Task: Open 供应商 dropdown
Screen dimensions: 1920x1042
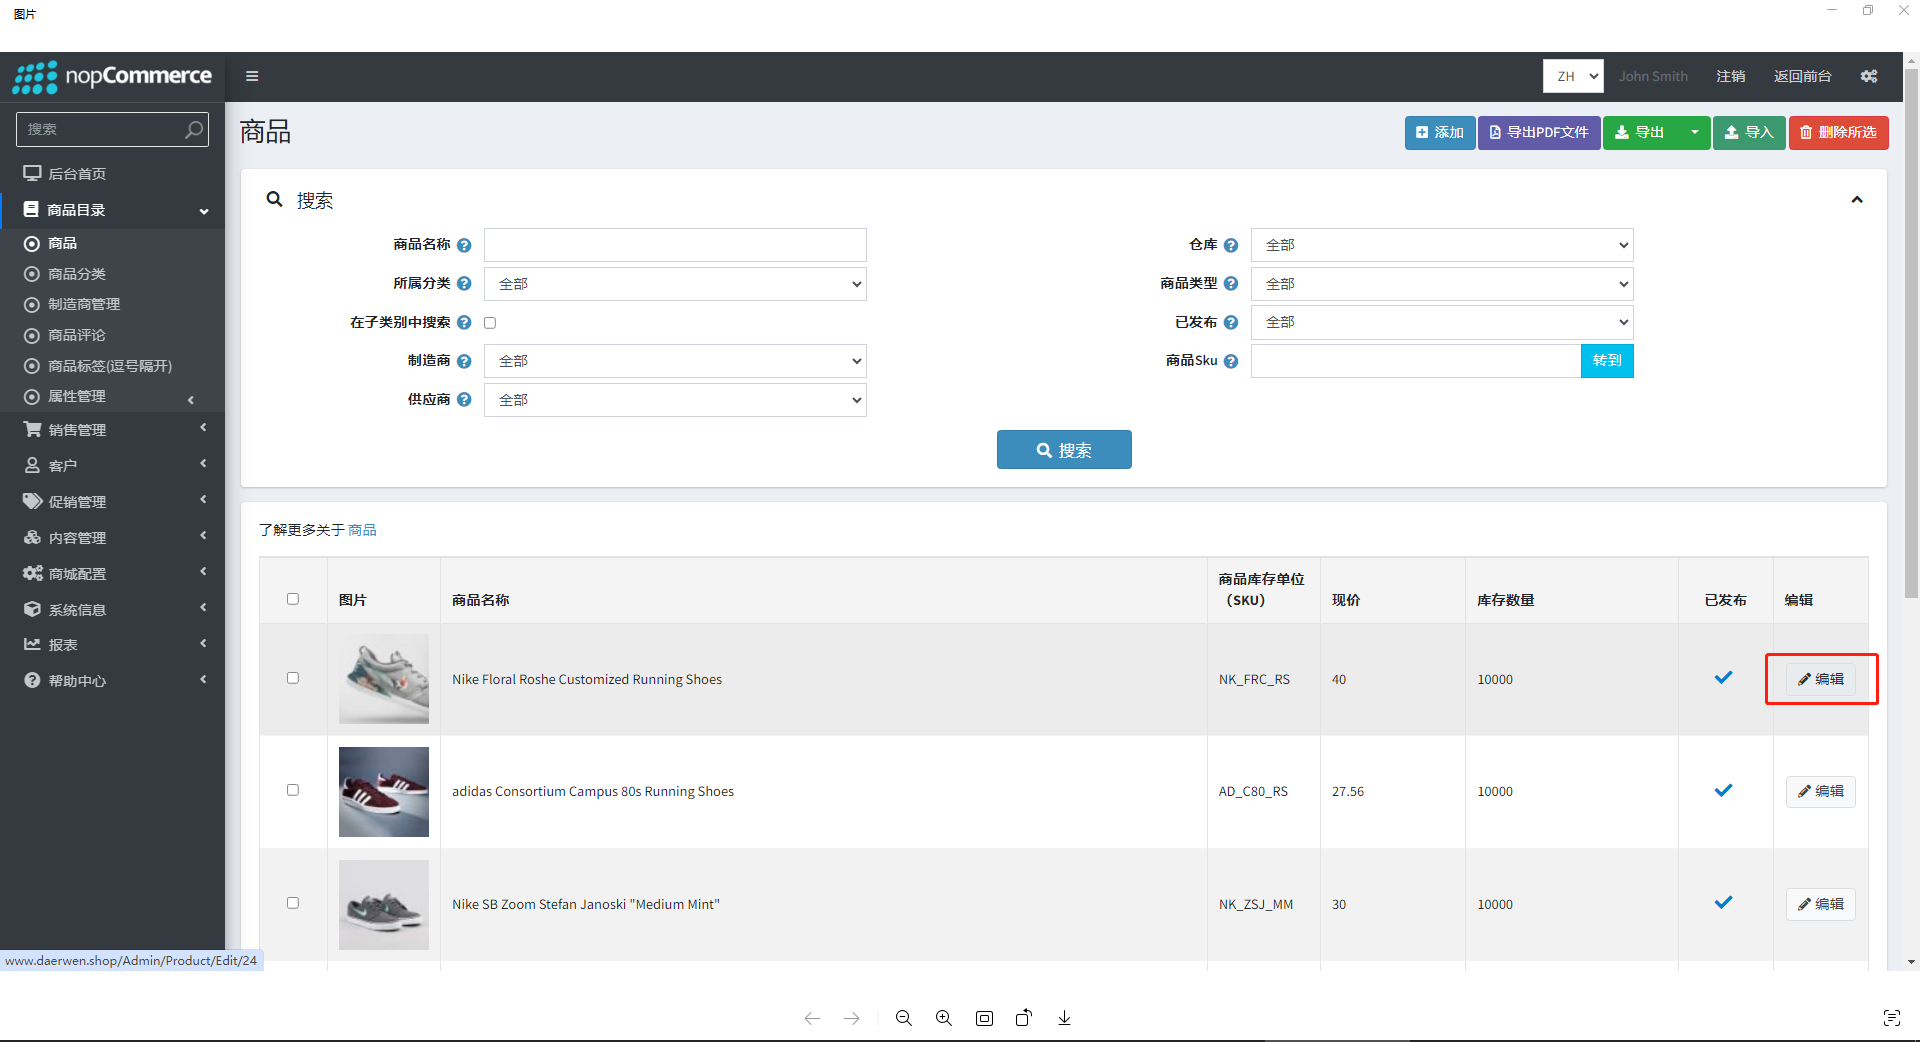Action: click(675, 400)
